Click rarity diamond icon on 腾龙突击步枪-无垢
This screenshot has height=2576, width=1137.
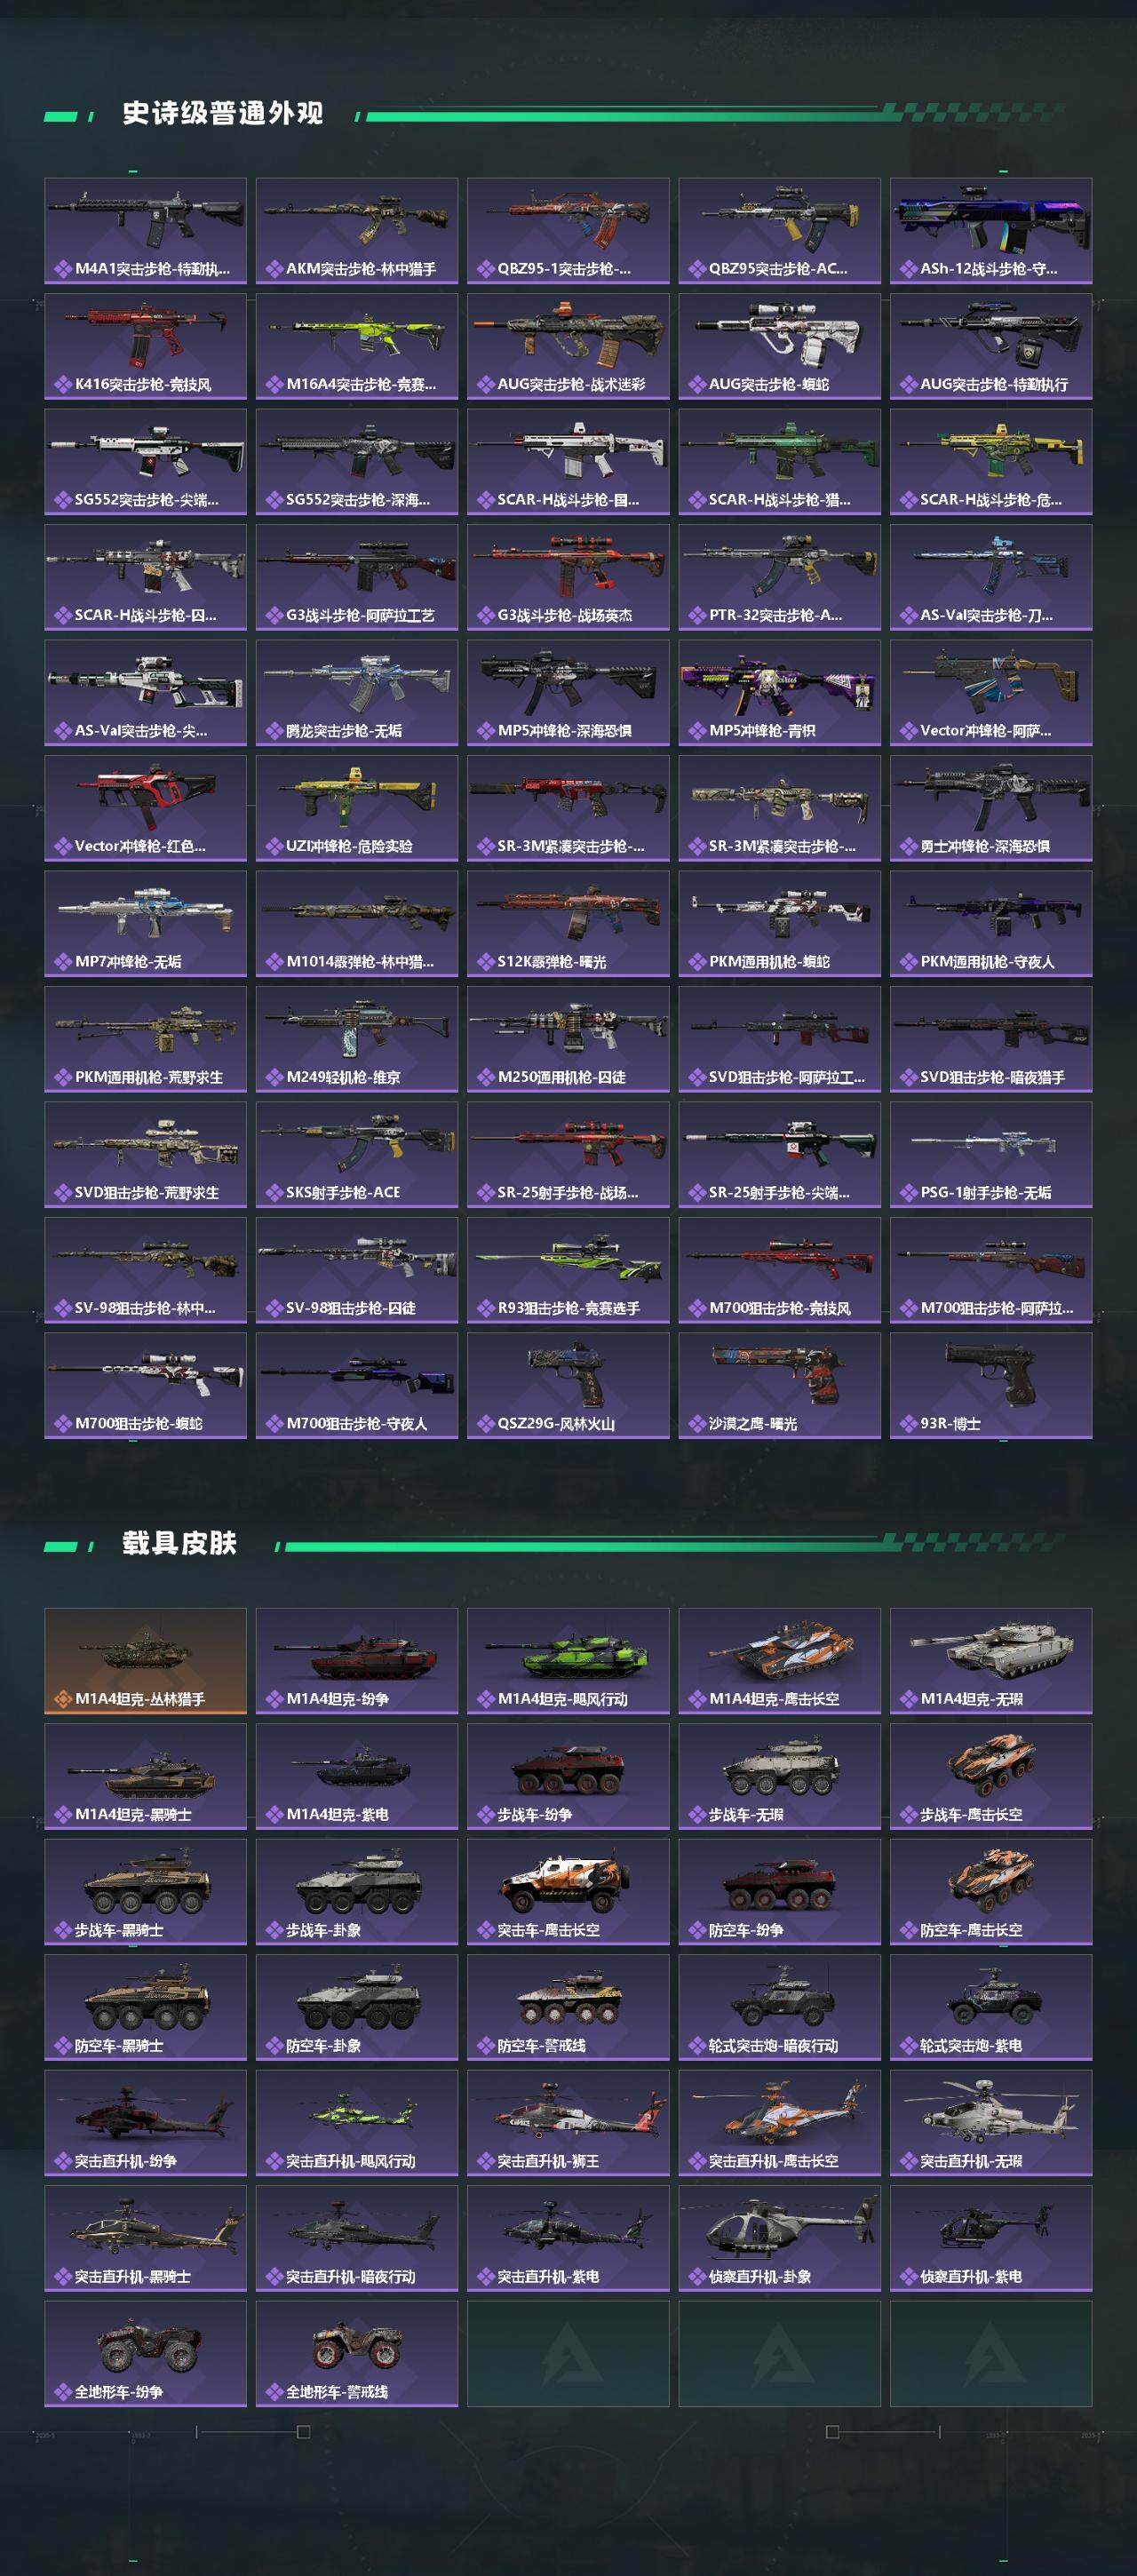(x=274, y=731)
